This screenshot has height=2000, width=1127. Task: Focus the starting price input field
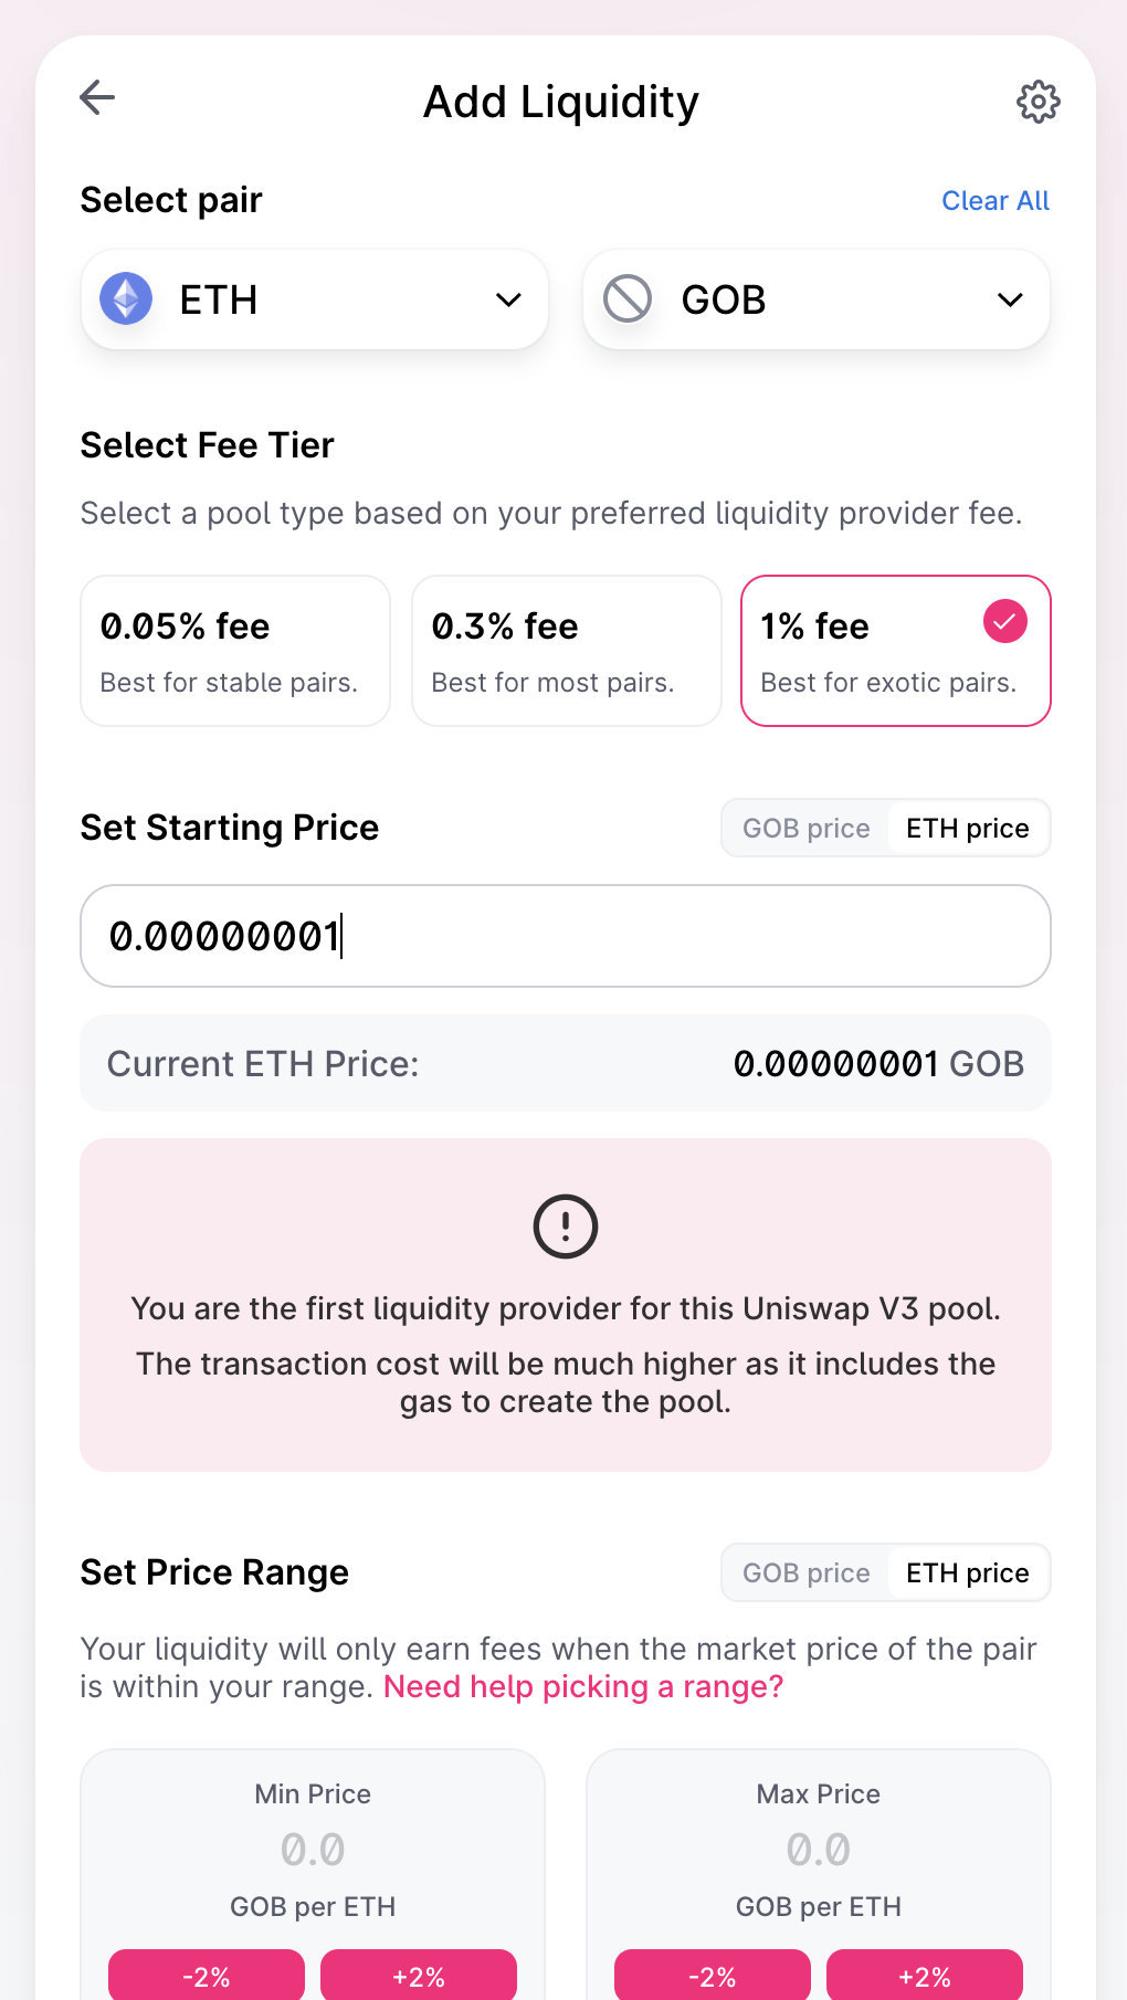[565, 936]
